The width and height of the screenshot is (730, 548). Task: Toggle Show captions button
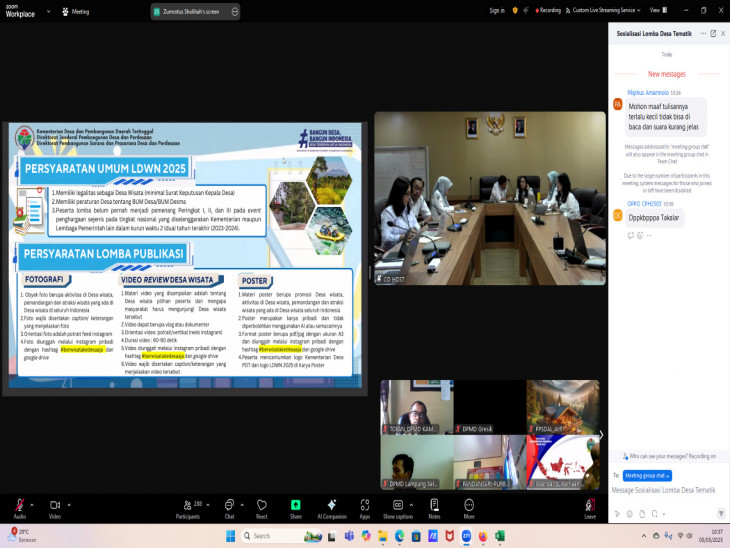coord(397,508)
